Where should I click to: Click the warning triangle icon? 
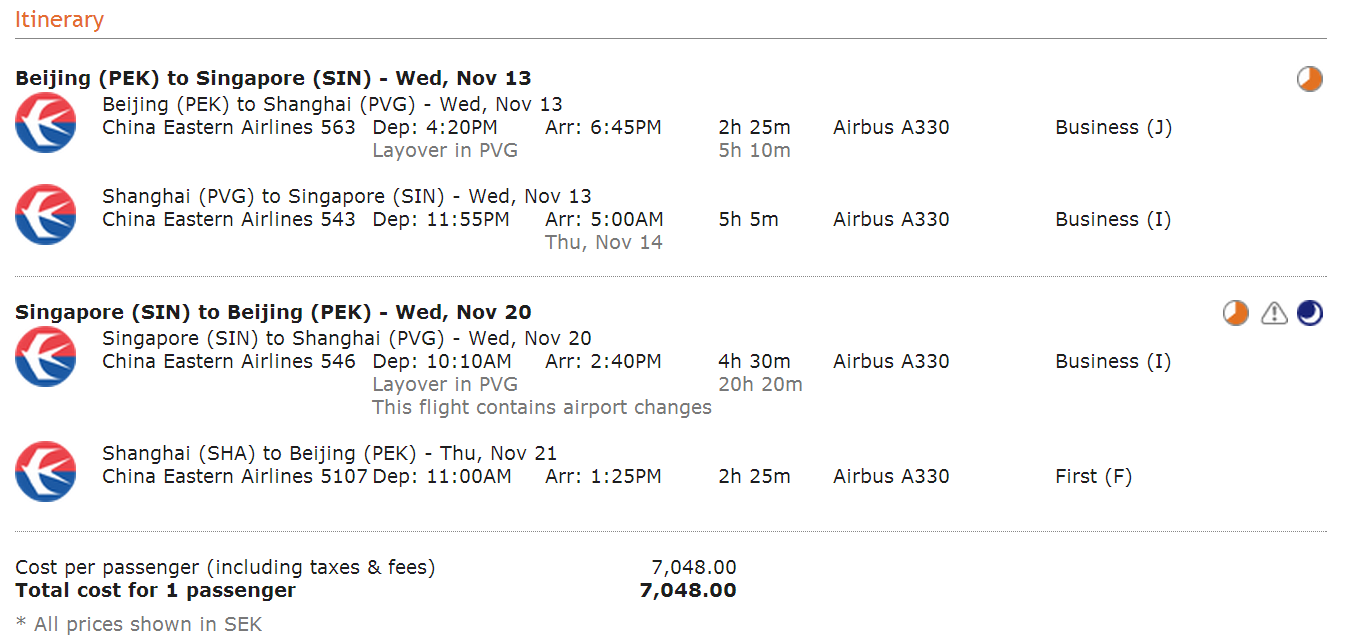click(1273, 313)
